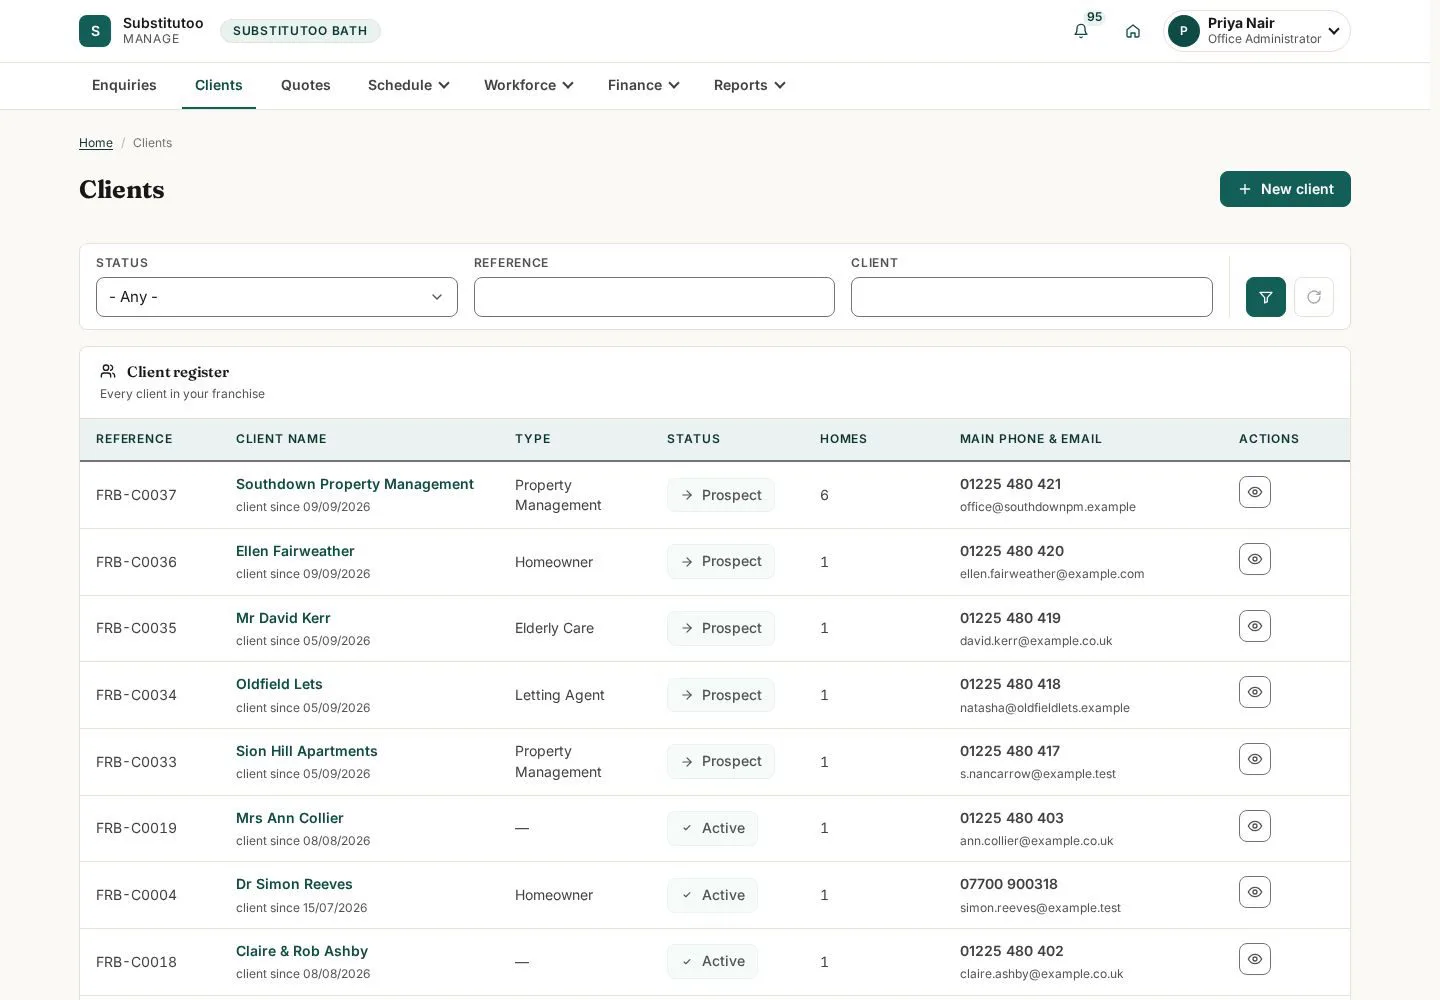The width and height of the screenshot is (1440, 1000).
Task: Open the Sion Hill Apartments link
Action: 307,751
